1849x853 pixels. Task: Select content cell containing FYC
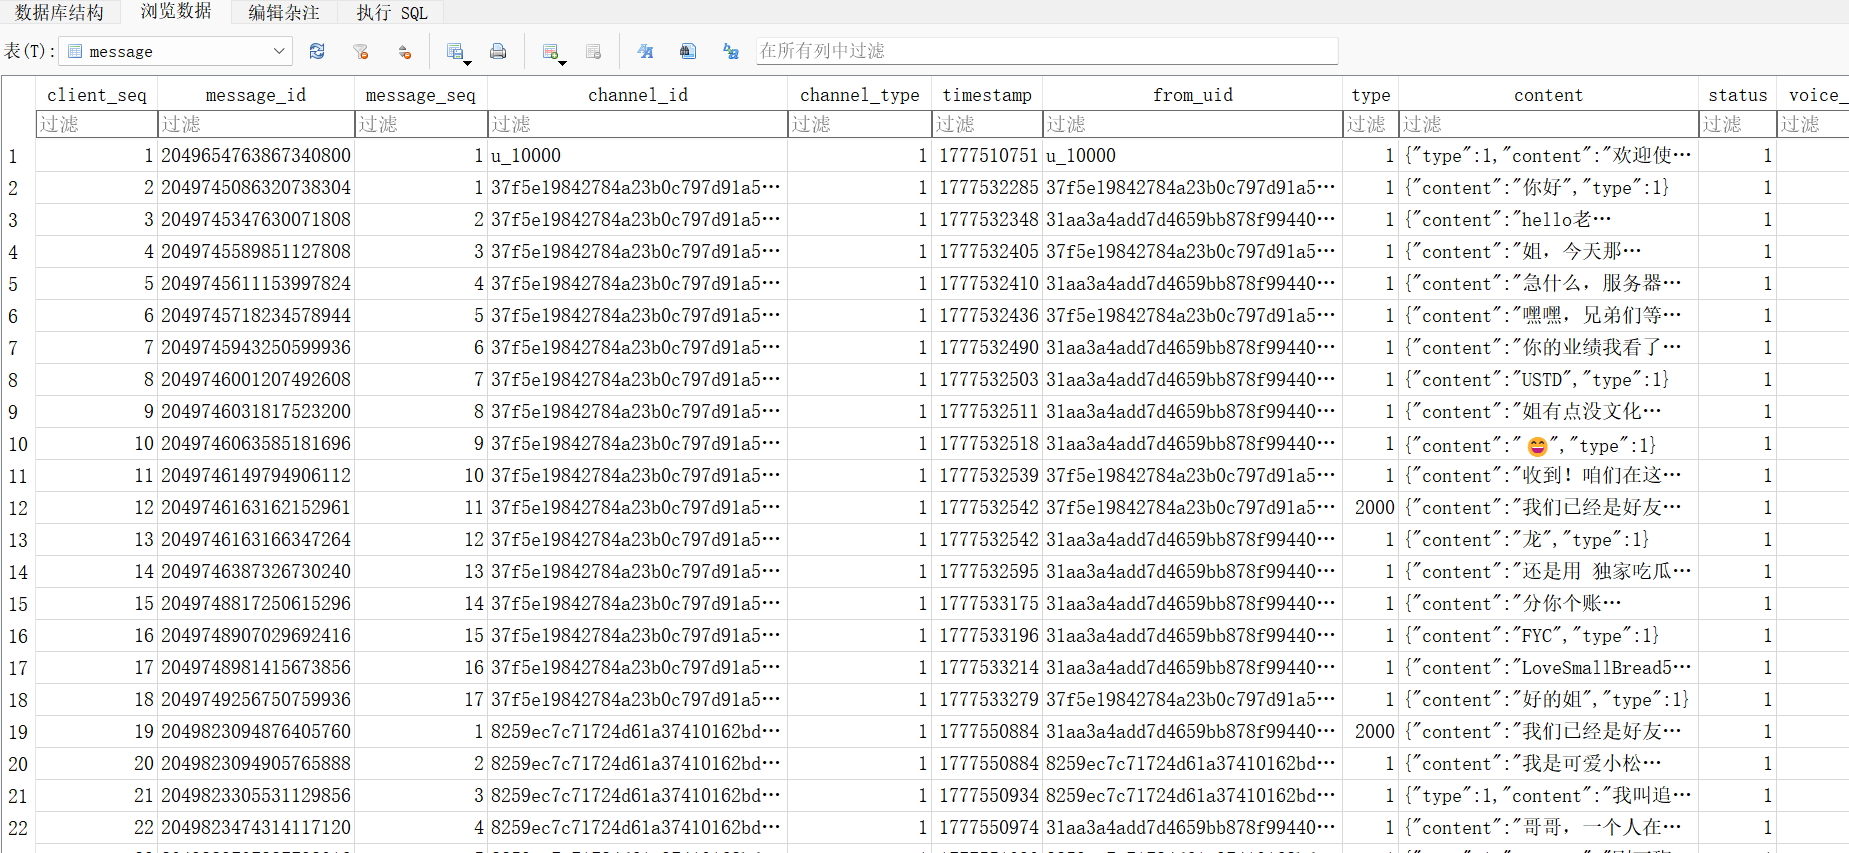(1549, 636)
